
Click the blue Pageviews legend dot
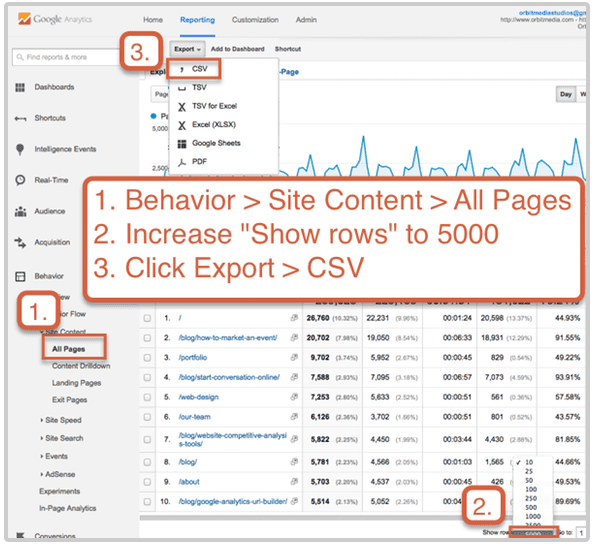point(154,116)
